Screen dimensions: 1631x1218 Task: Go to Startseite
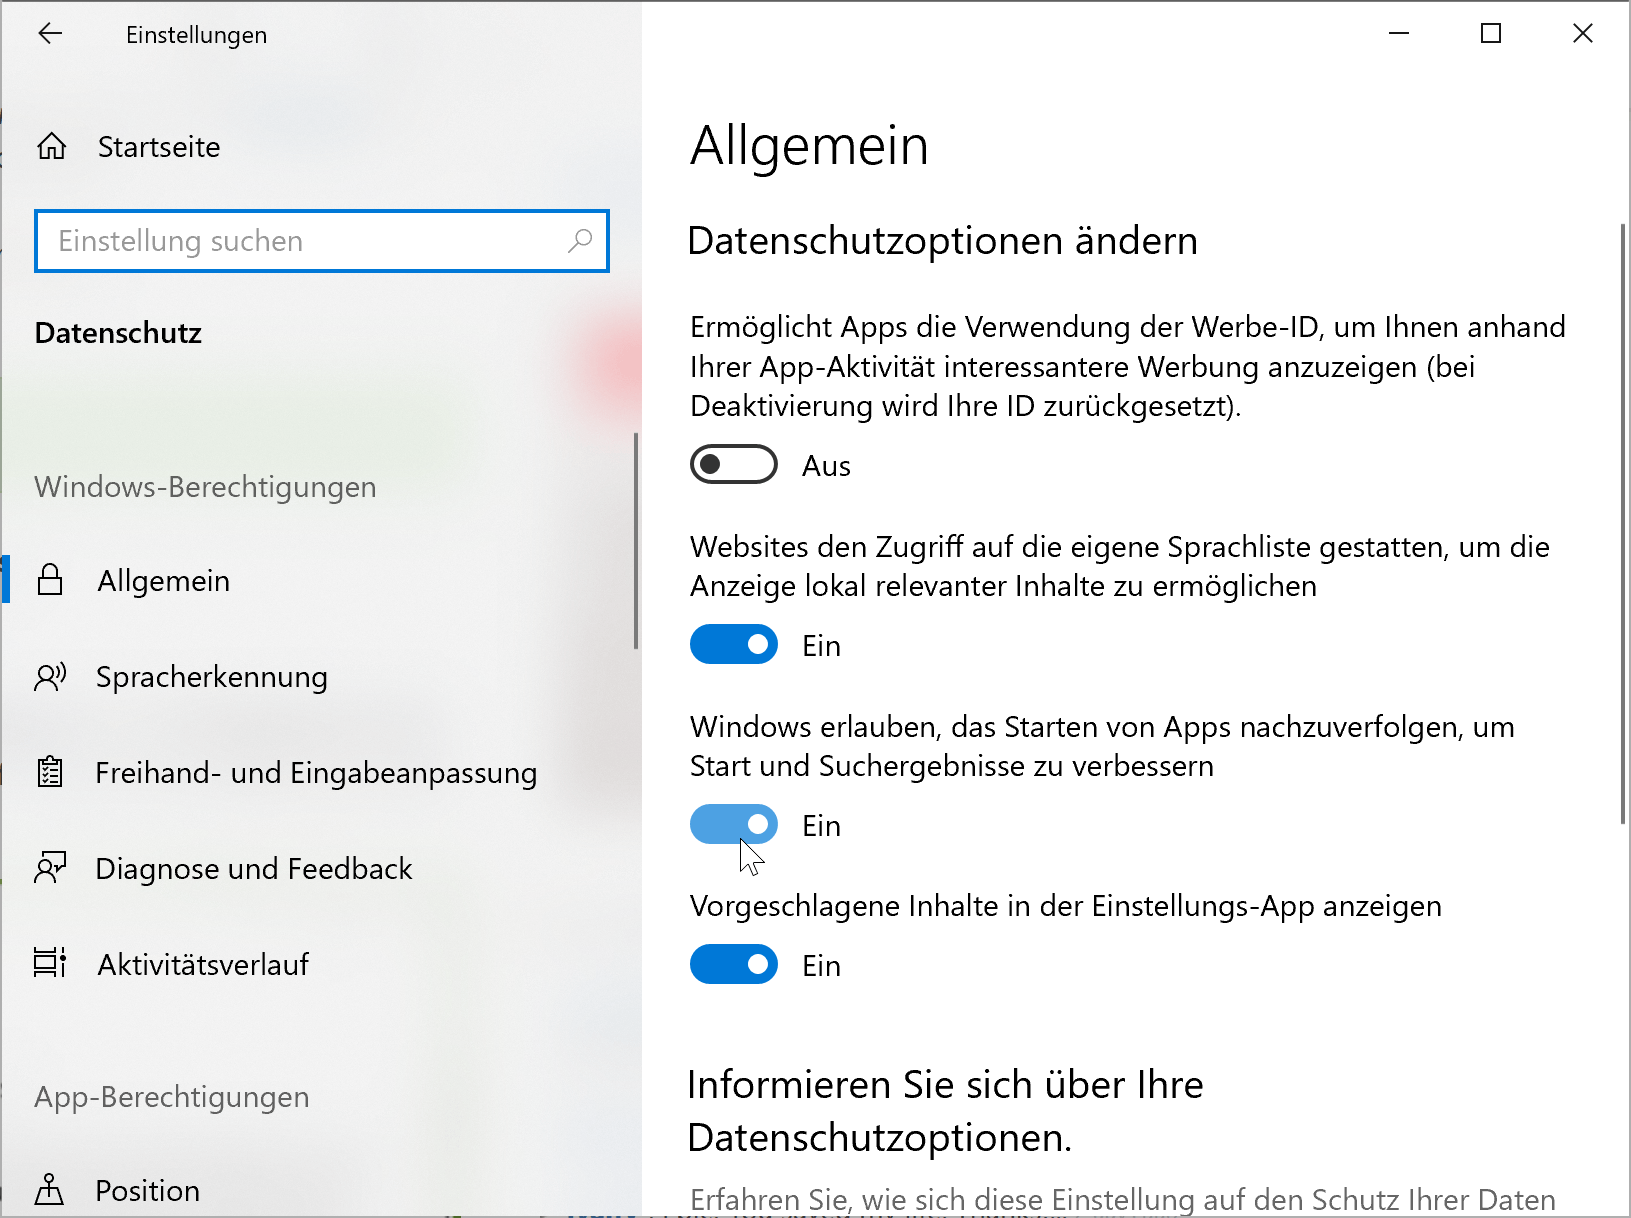[x=159, y=147]
